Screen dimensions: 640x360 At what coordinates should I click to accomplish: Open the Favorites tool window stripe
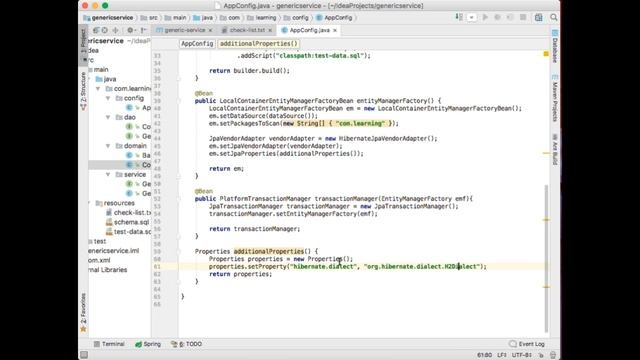(83, 312)
